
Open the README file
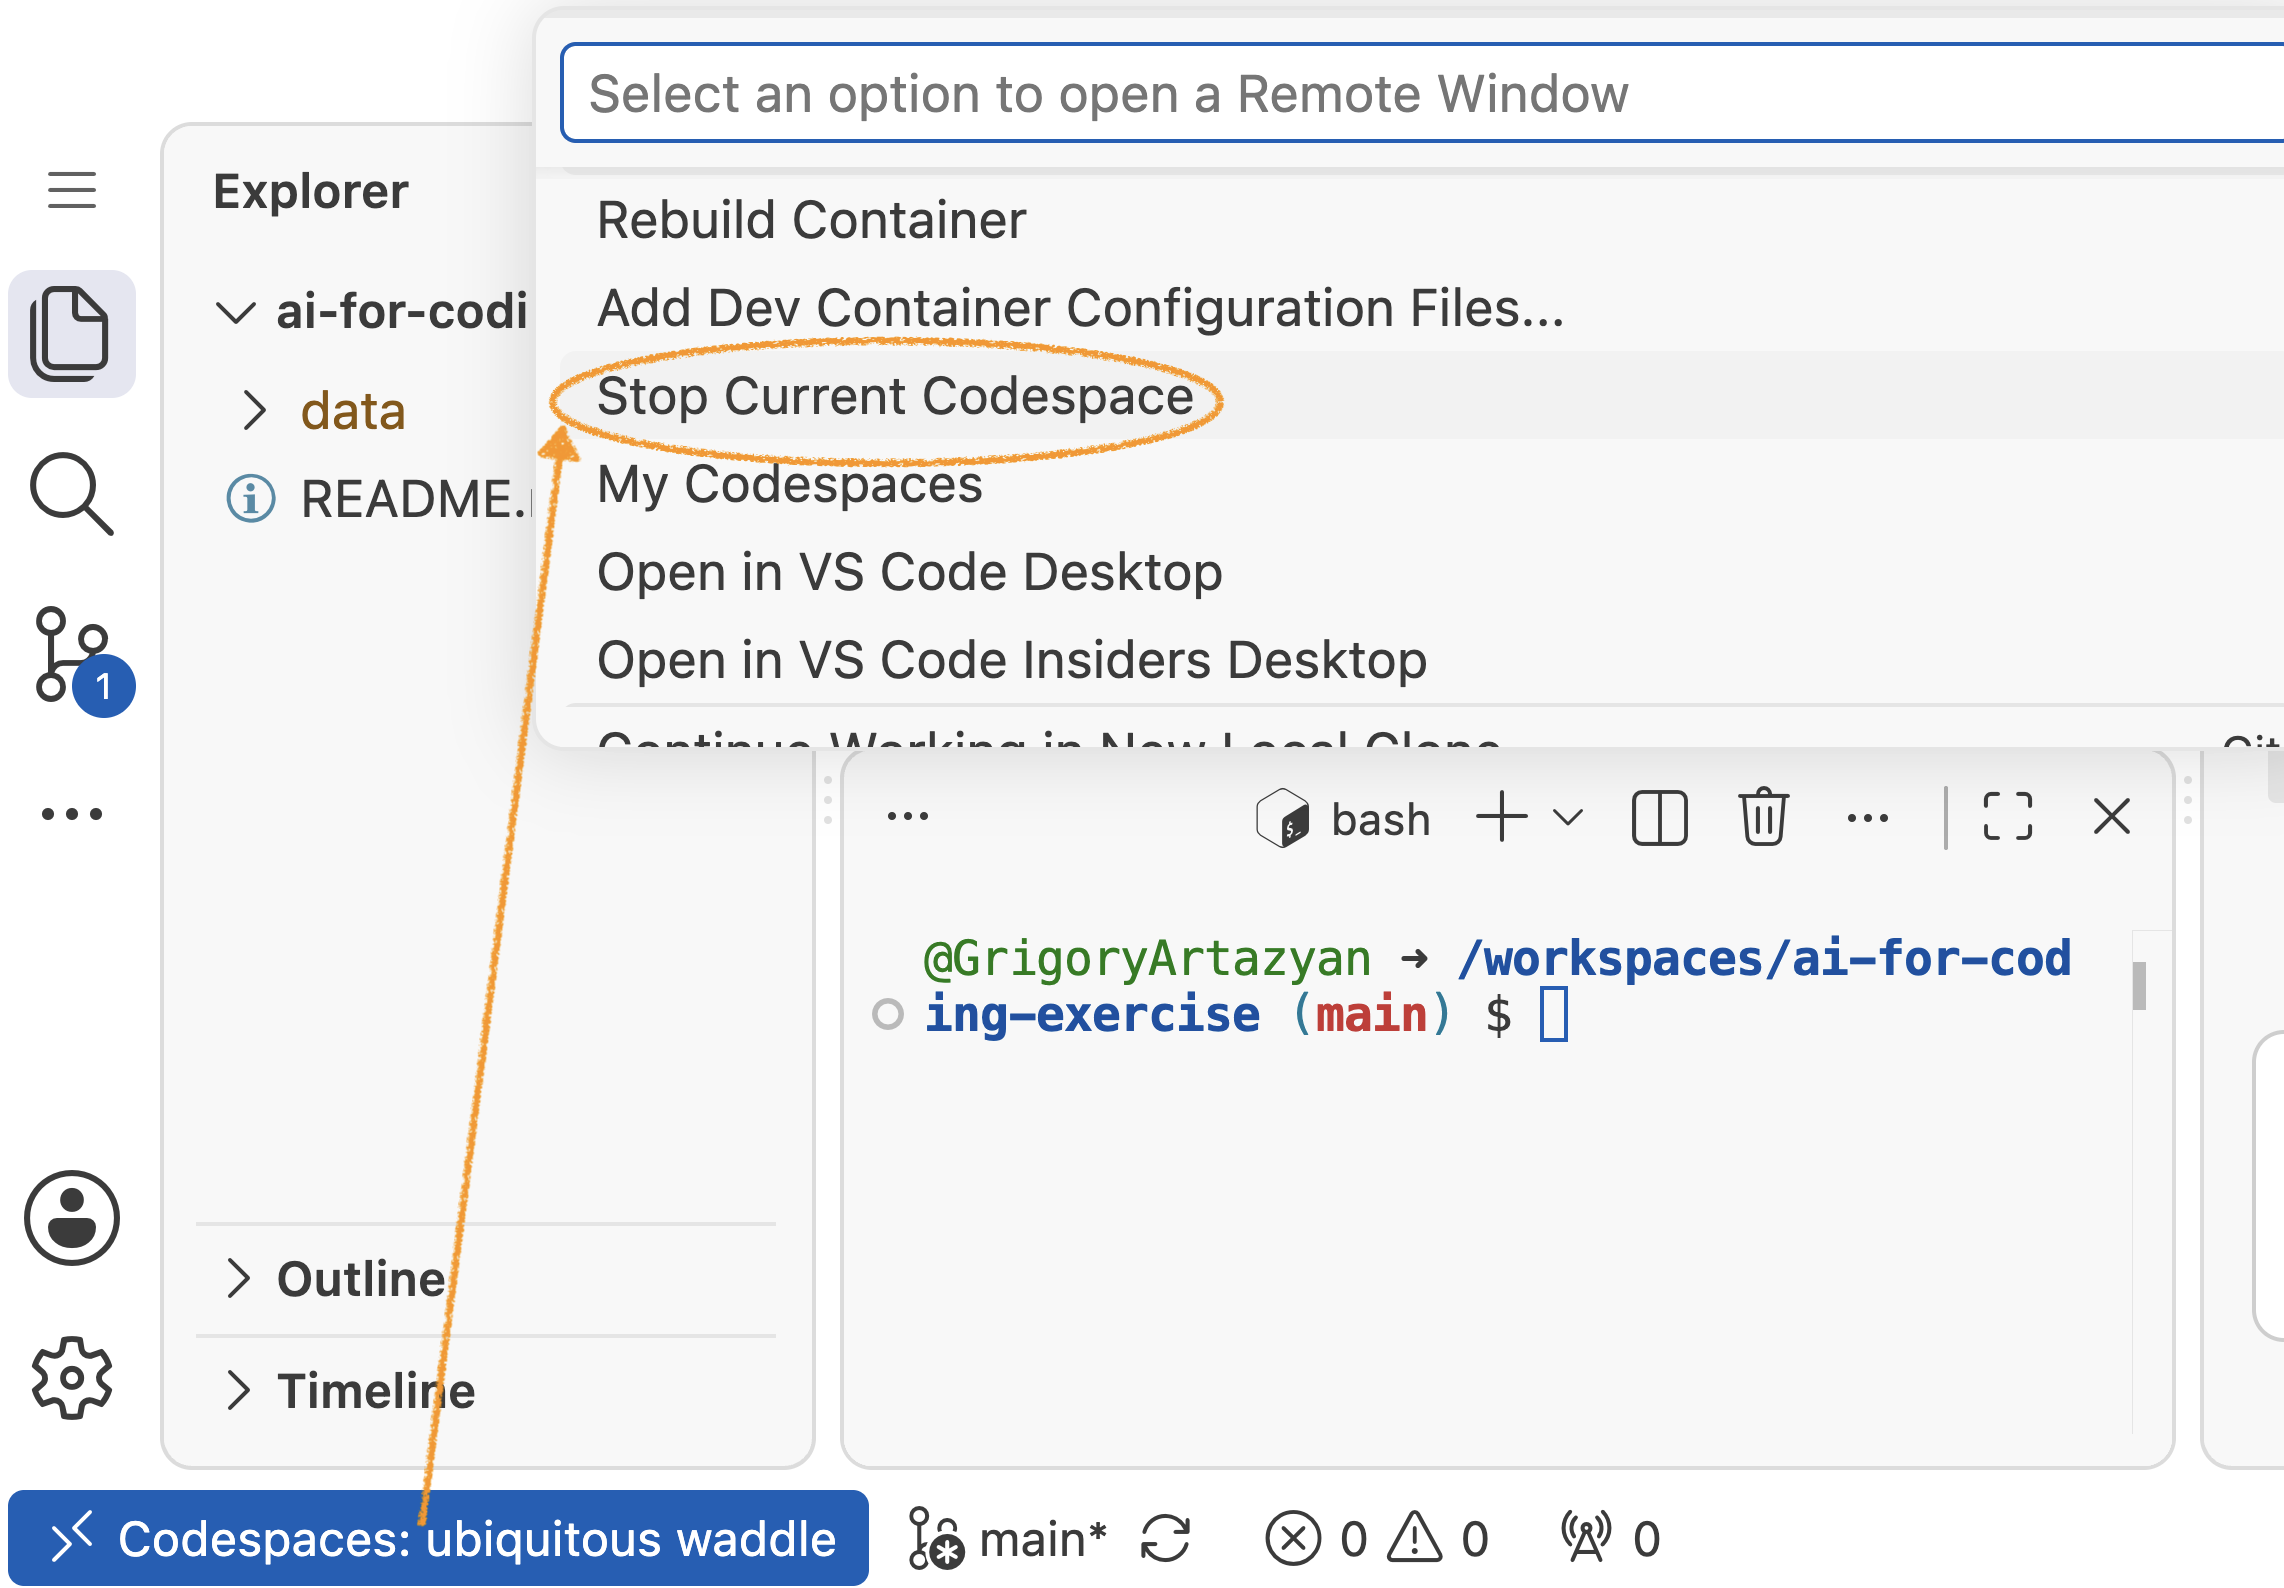(x=416, y=498)
